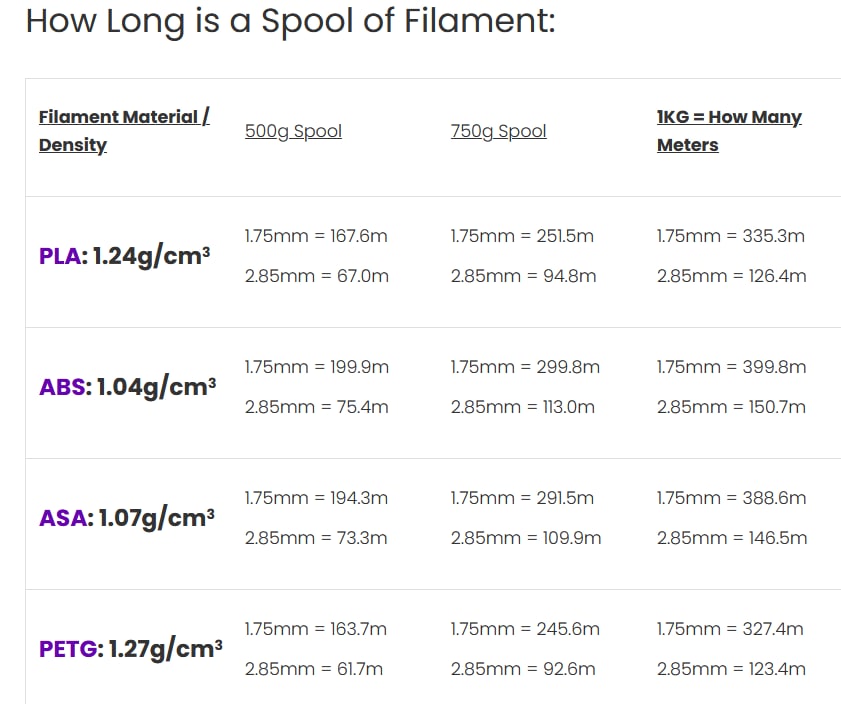Click the PLA material link
Viewport: 841px width, 704px height.
coord(60,256)
